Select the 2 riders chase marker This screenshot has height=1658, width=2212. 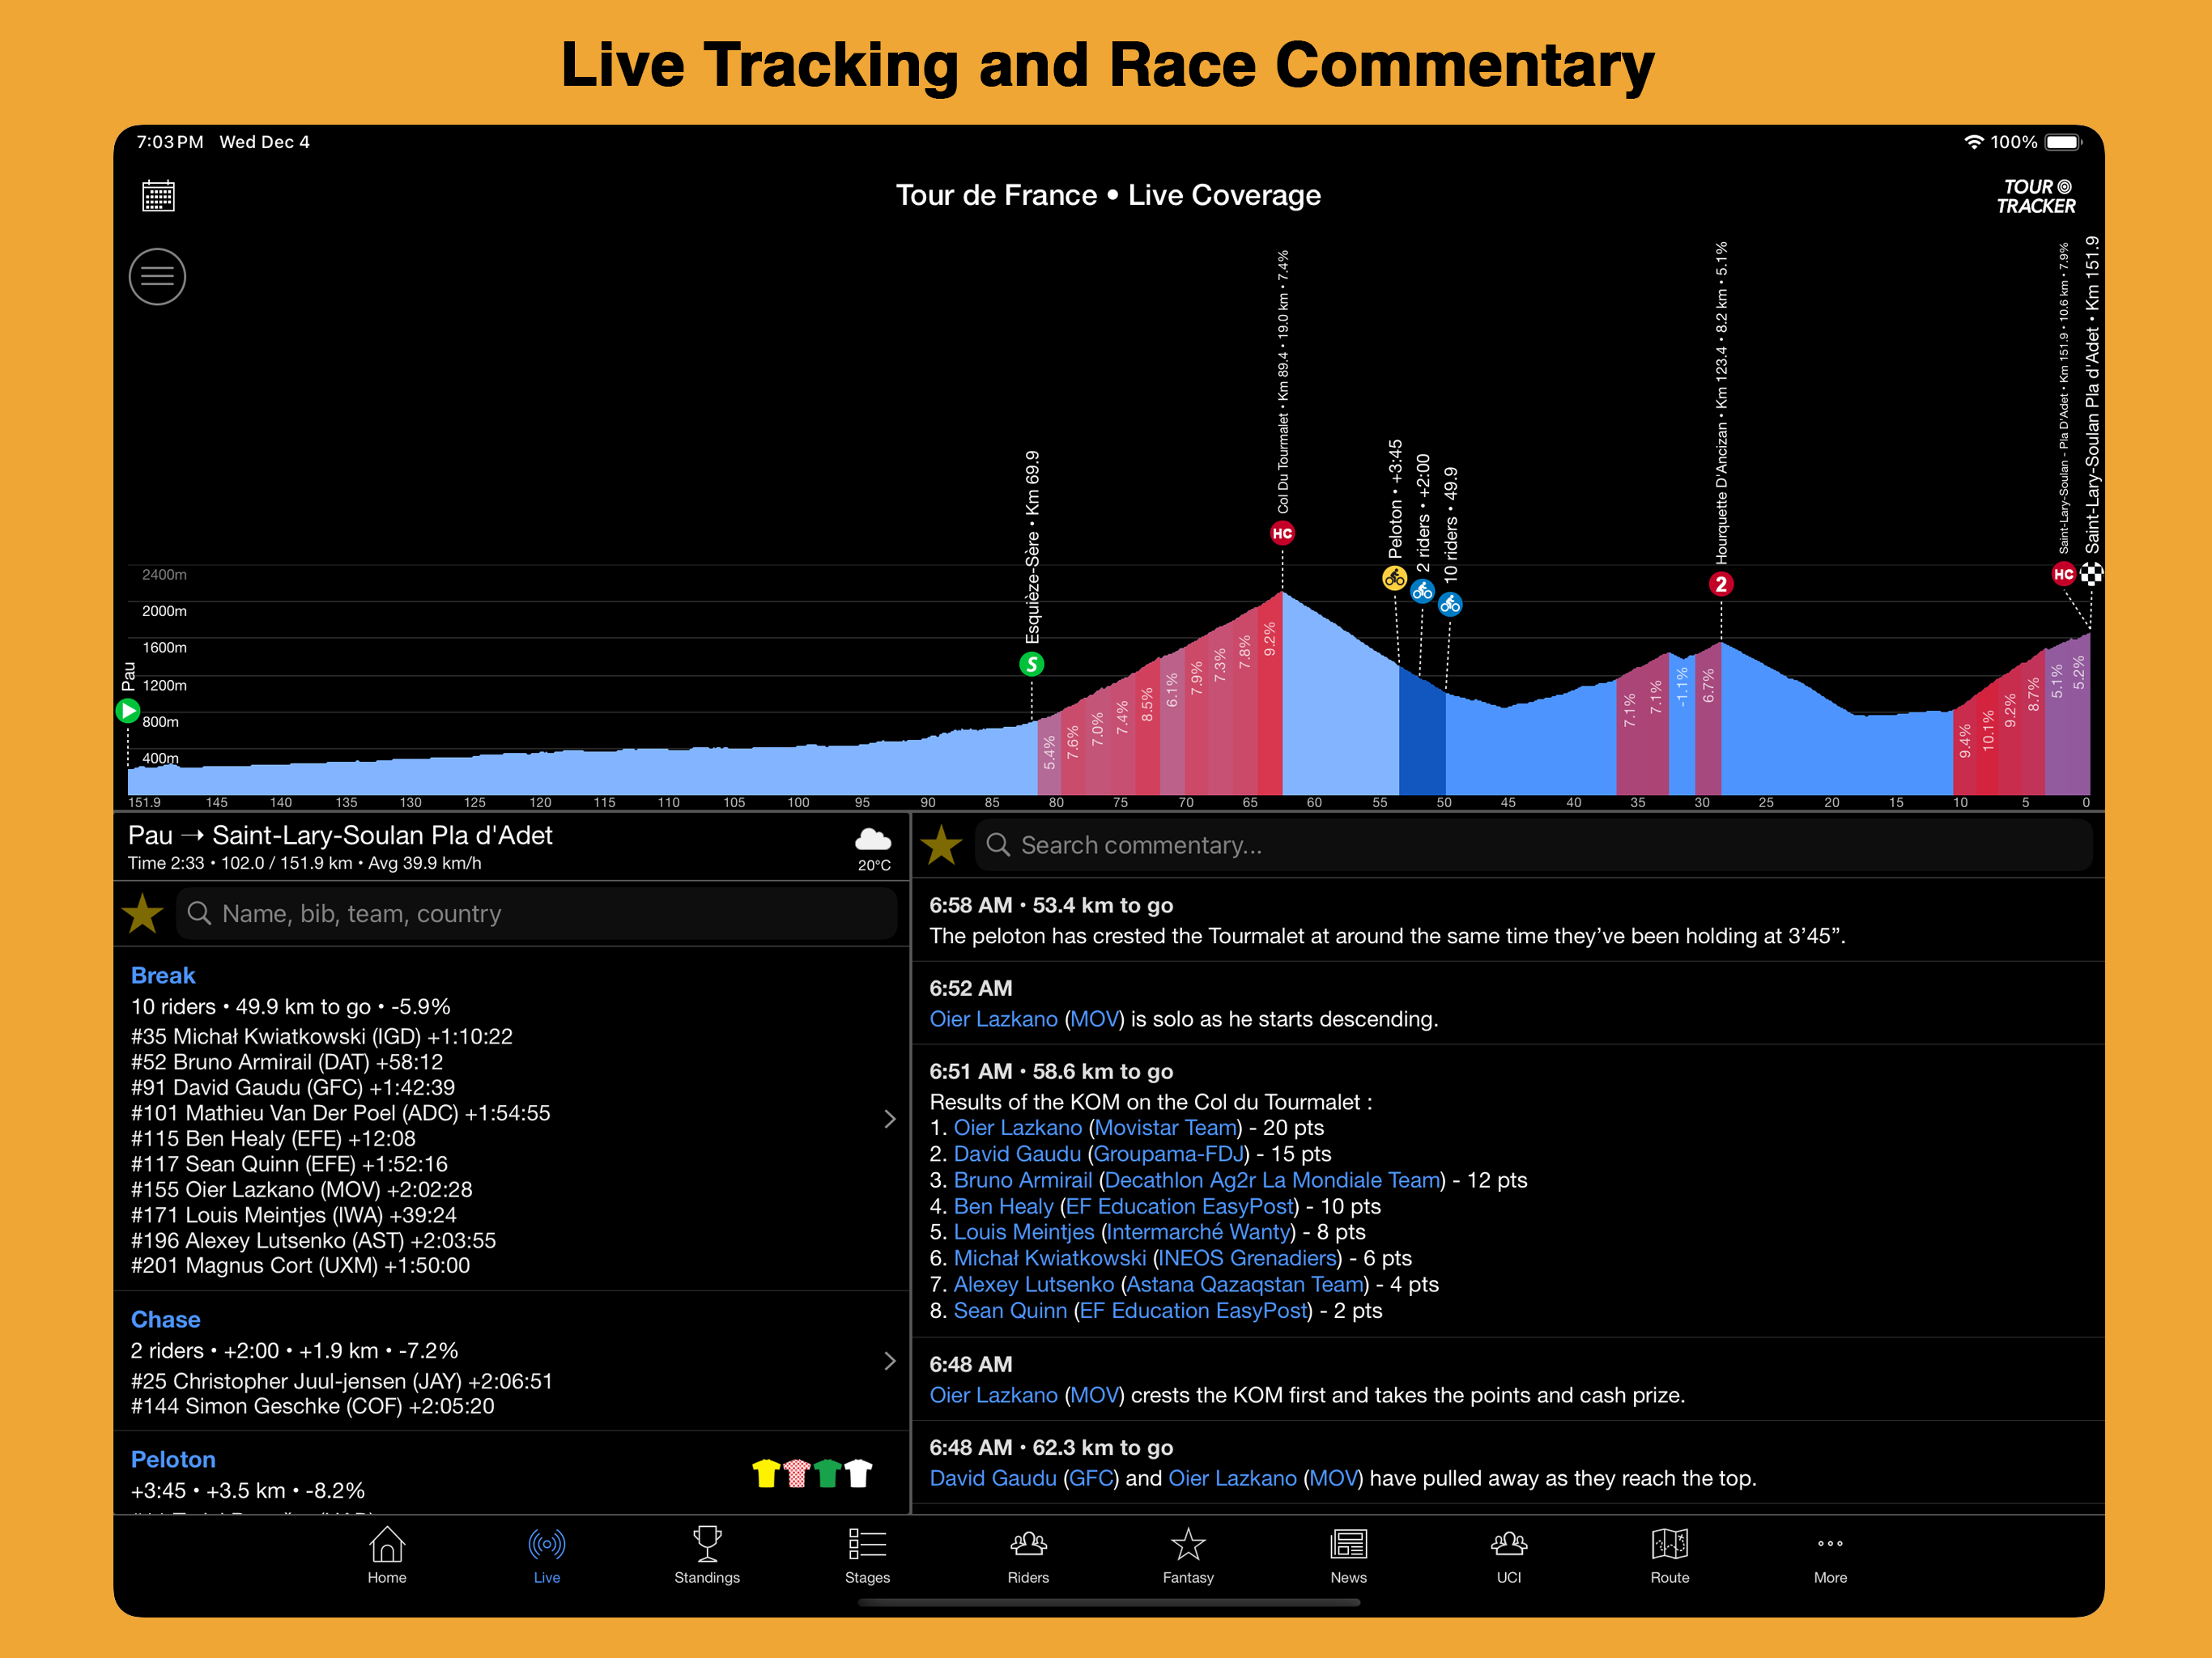[x=1422, y=591]
